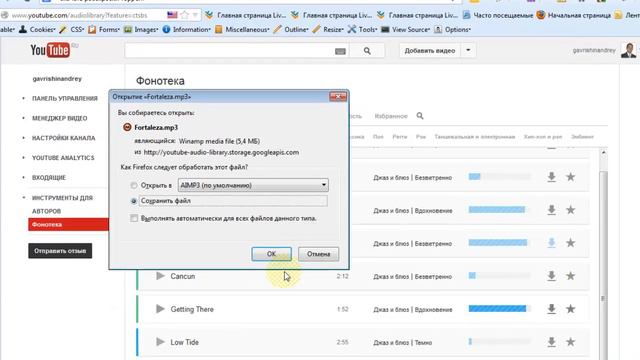Screen dimensions: 640x360
Task: Open the Tools developer toolbar menu
Action: point(363,29)
